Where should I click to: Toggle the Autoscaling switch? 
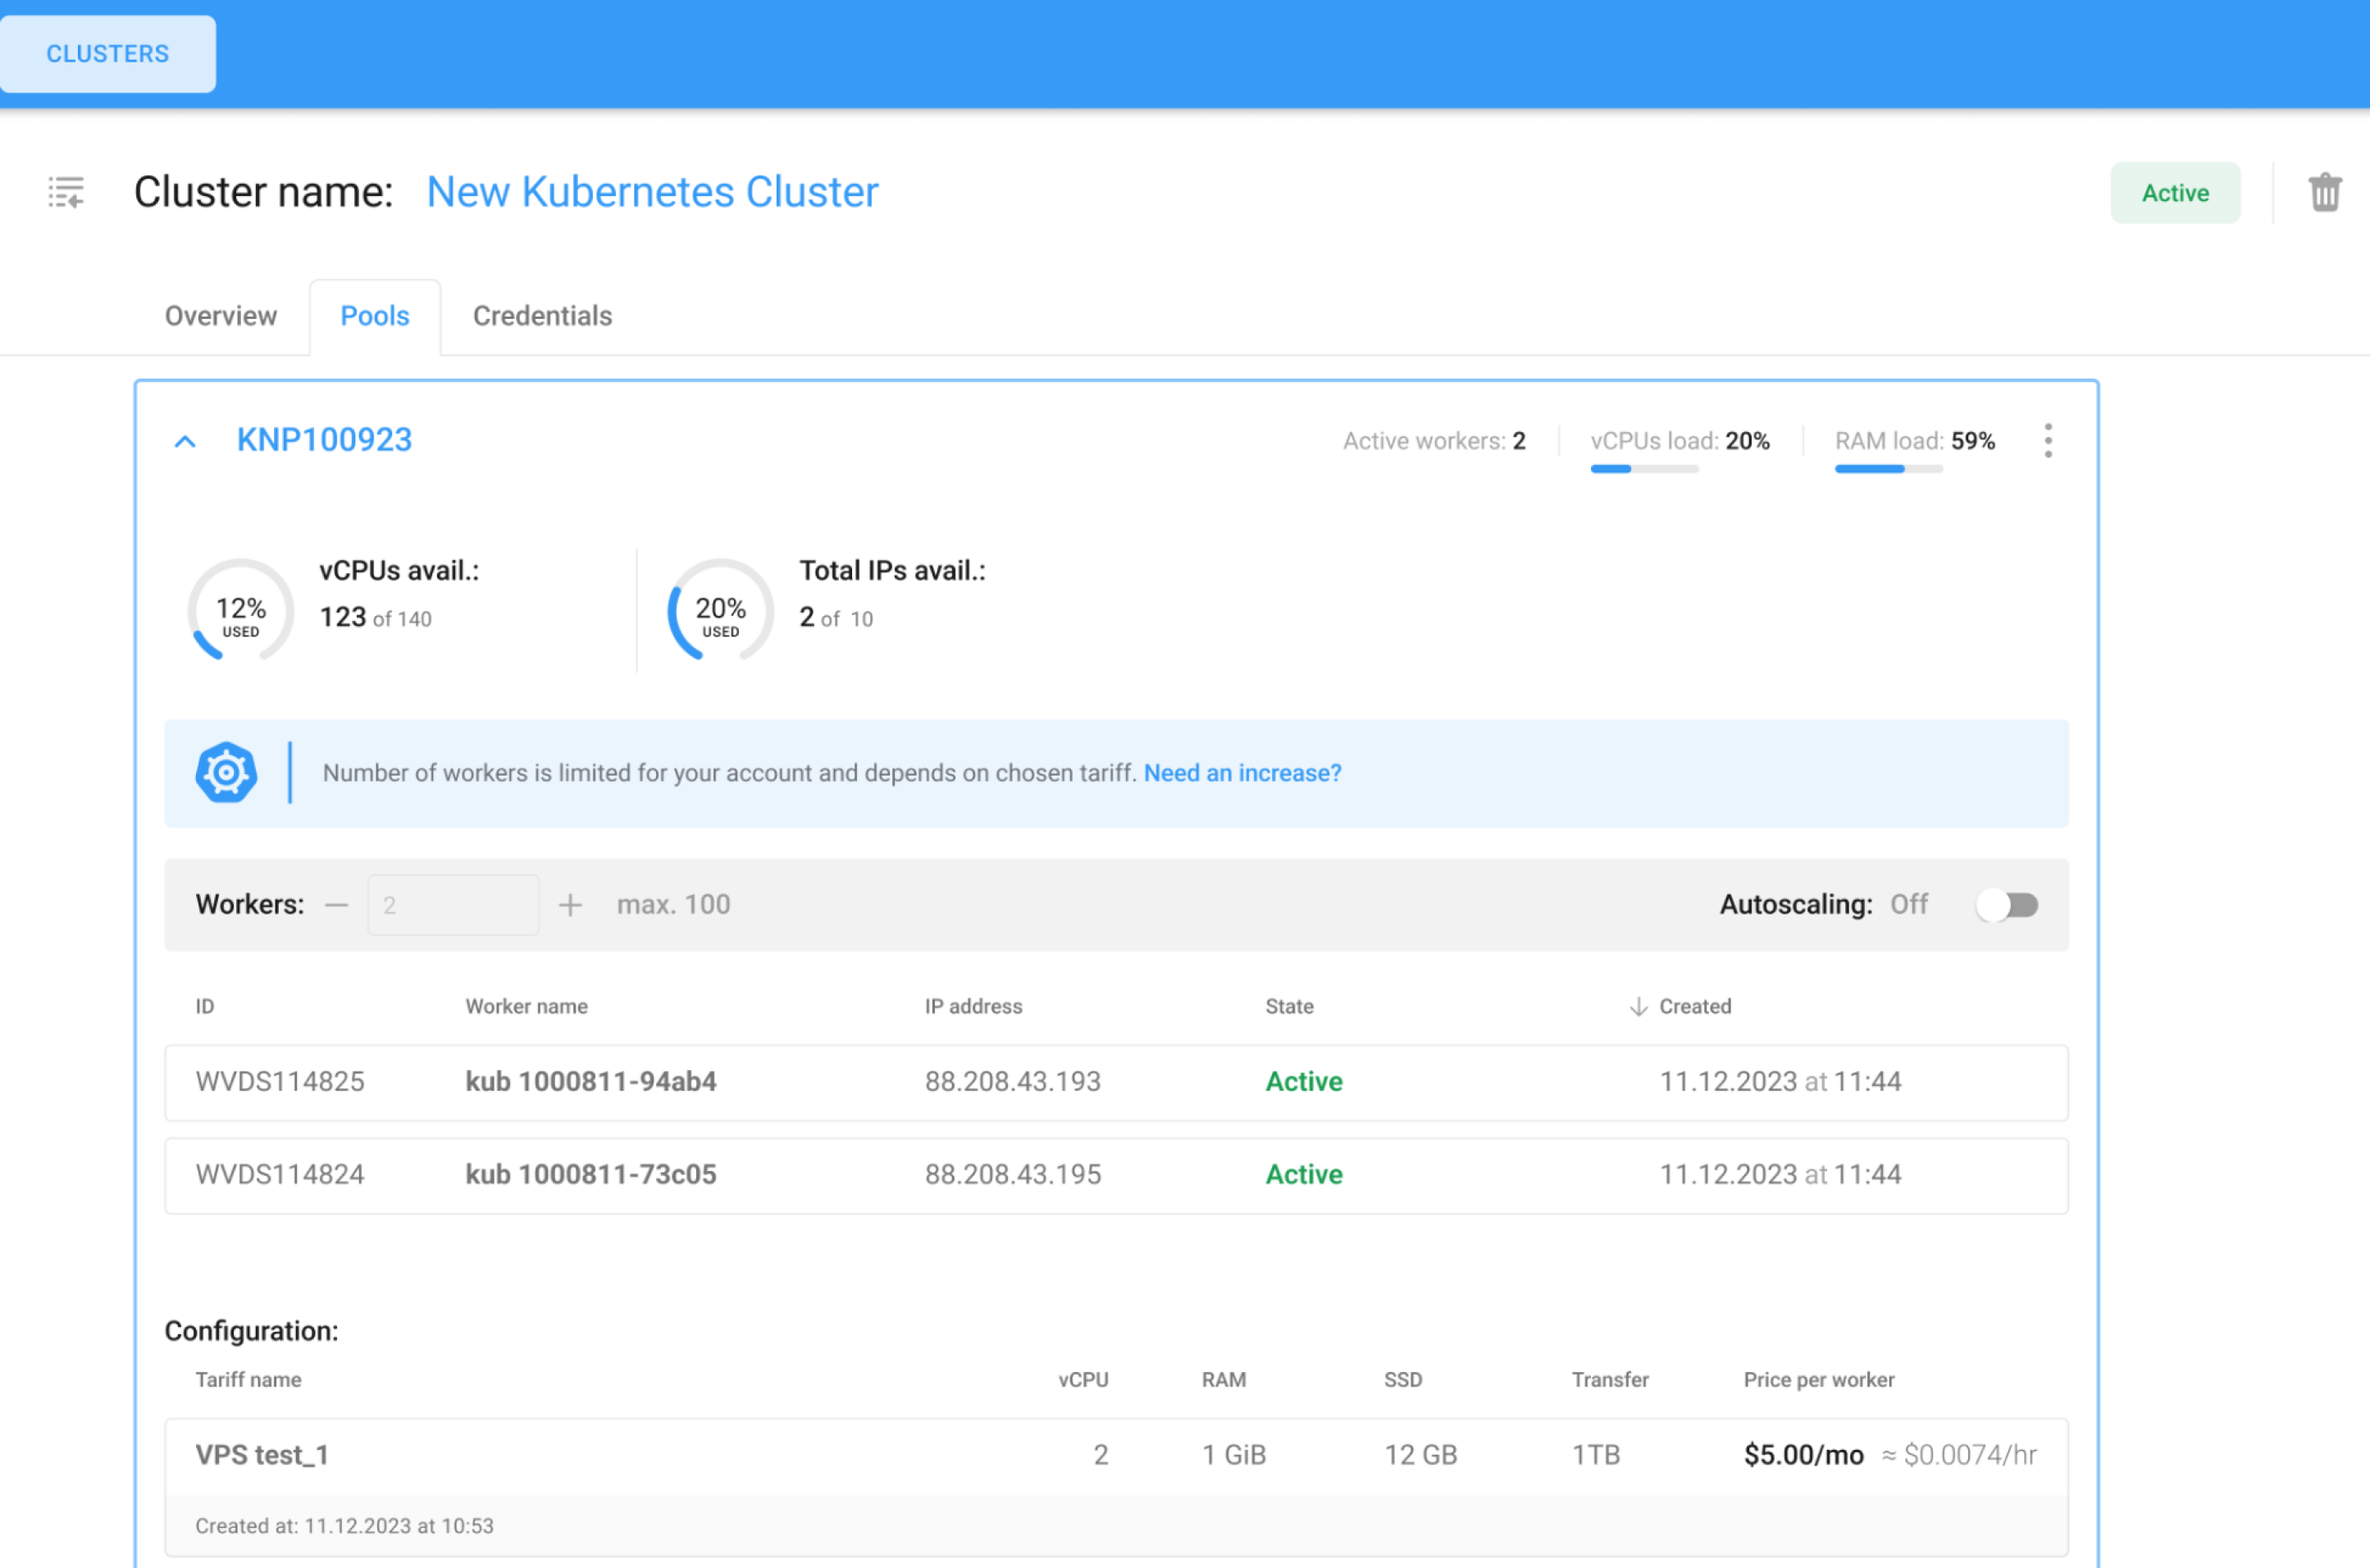click(2007, 905)
